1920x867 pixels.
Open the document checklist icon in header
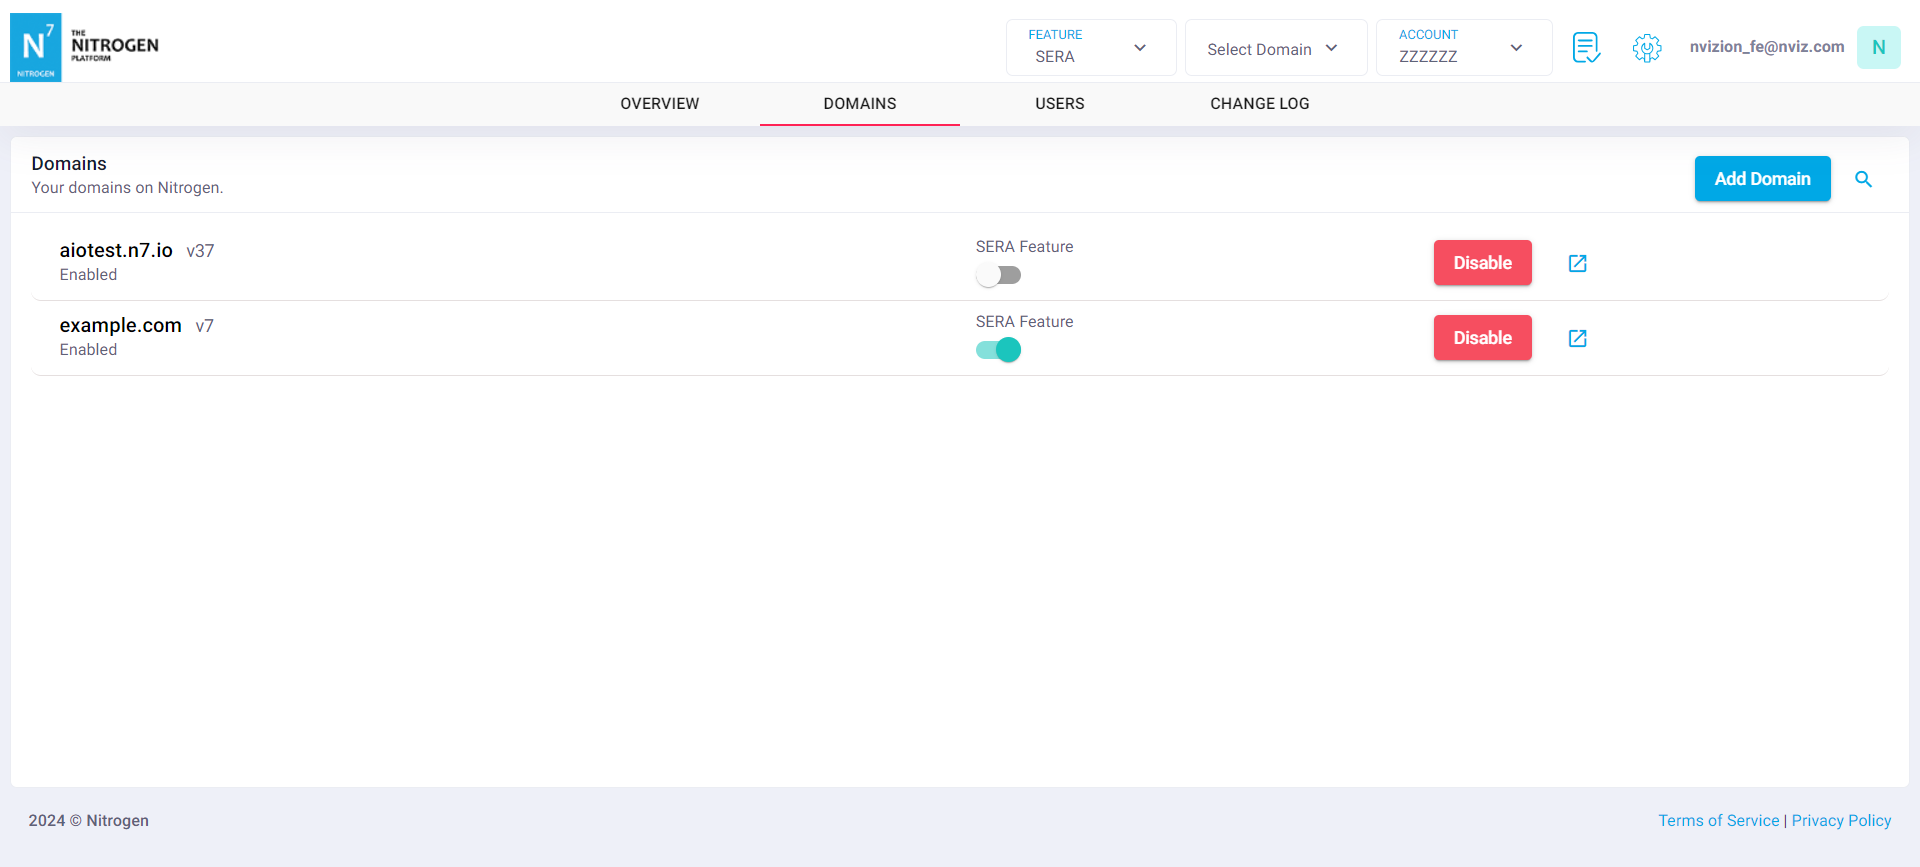coord(1586,47)
